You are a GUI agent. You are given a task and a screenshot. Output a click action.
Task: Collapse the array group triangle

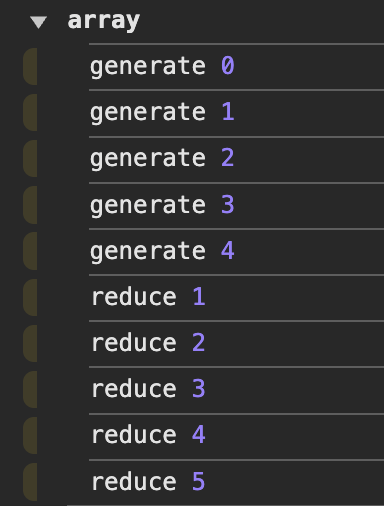38,22
